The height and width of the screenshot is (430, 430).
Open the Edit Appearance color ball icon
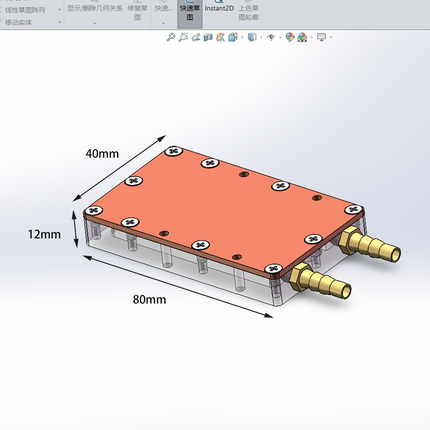point(290,37)
